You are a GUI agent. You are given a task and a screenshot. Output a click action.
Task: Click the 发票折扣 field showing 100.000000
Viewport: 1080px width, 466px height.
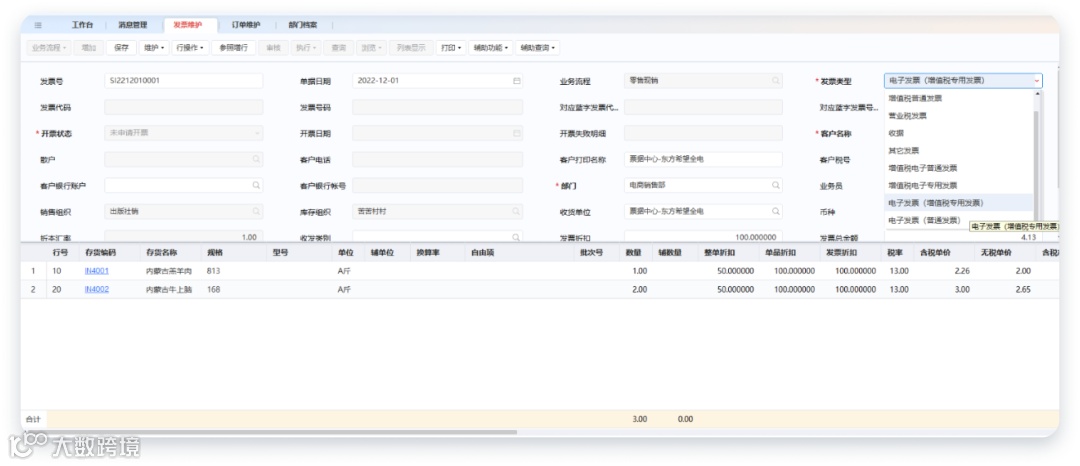click(703, 237)
